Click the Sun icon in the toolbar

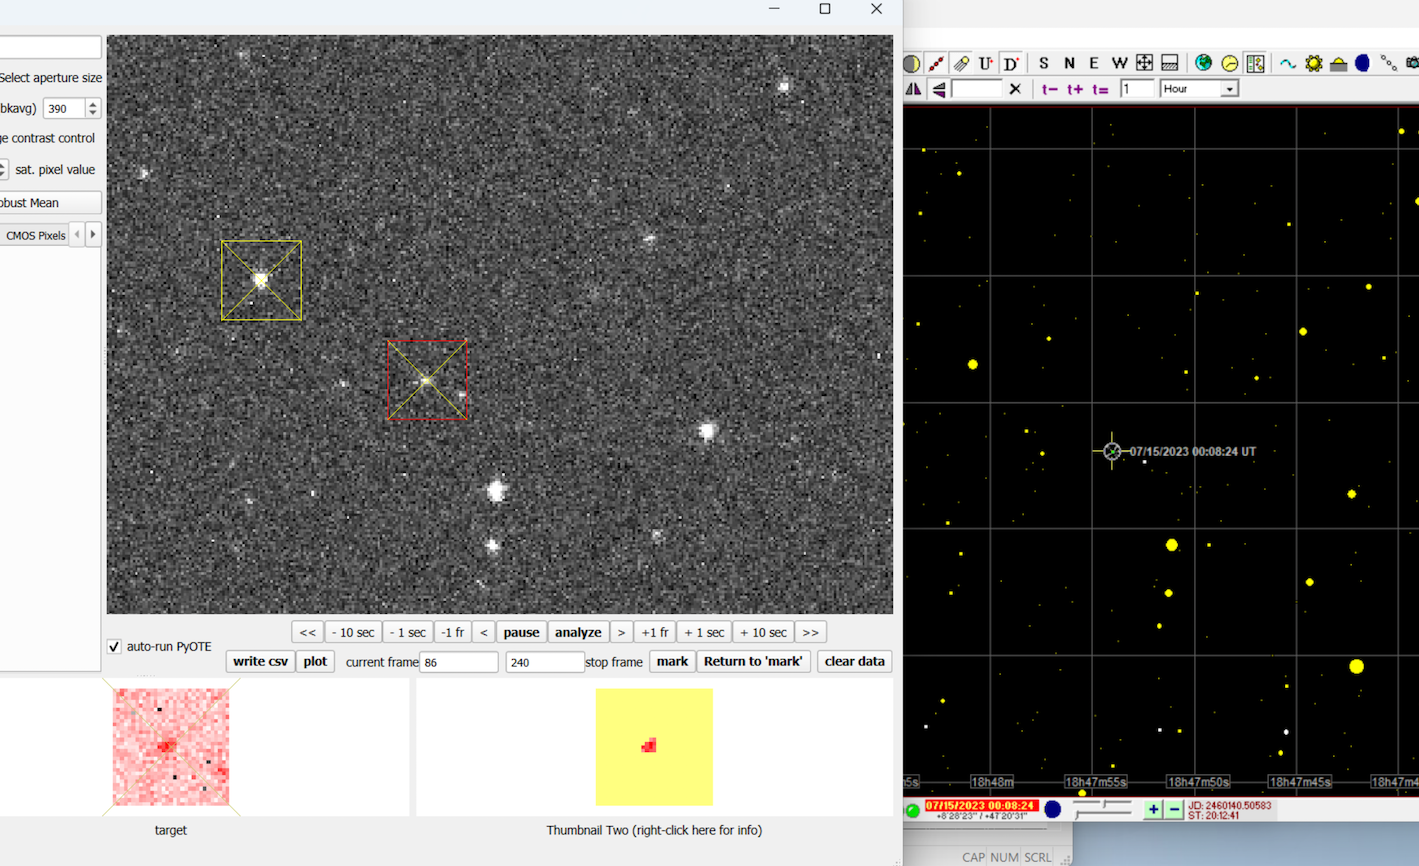(x=1313, y=63)
